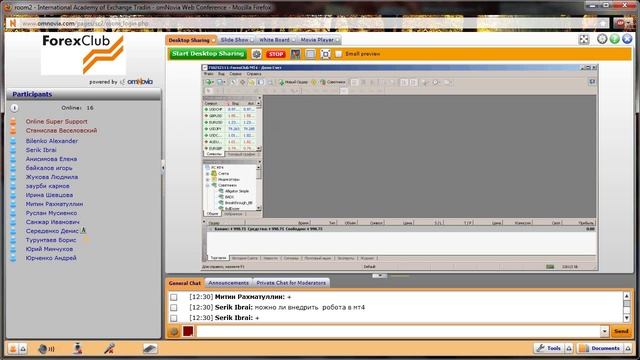Select participant Анисимова Елена
Screen dimensions: 640x360
coord(51,159)
